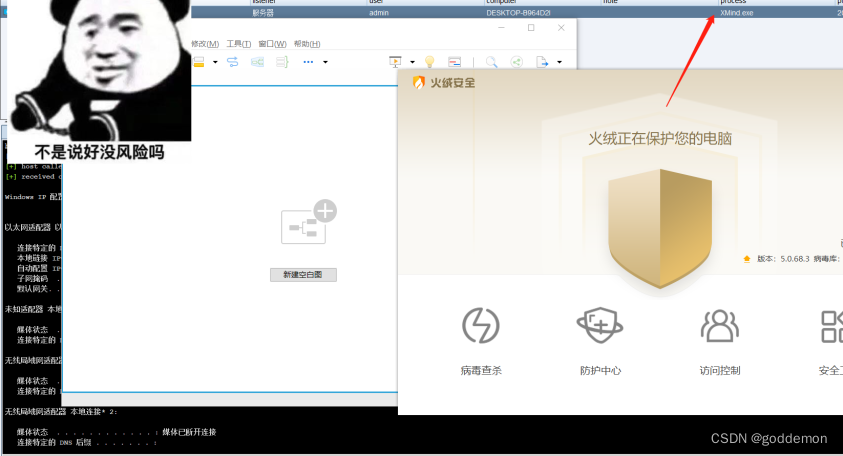Click the summary bracket icon in XMind toolbar
Image resolution: width=843 pixels, height=456 pixels.
pos(282,62)
